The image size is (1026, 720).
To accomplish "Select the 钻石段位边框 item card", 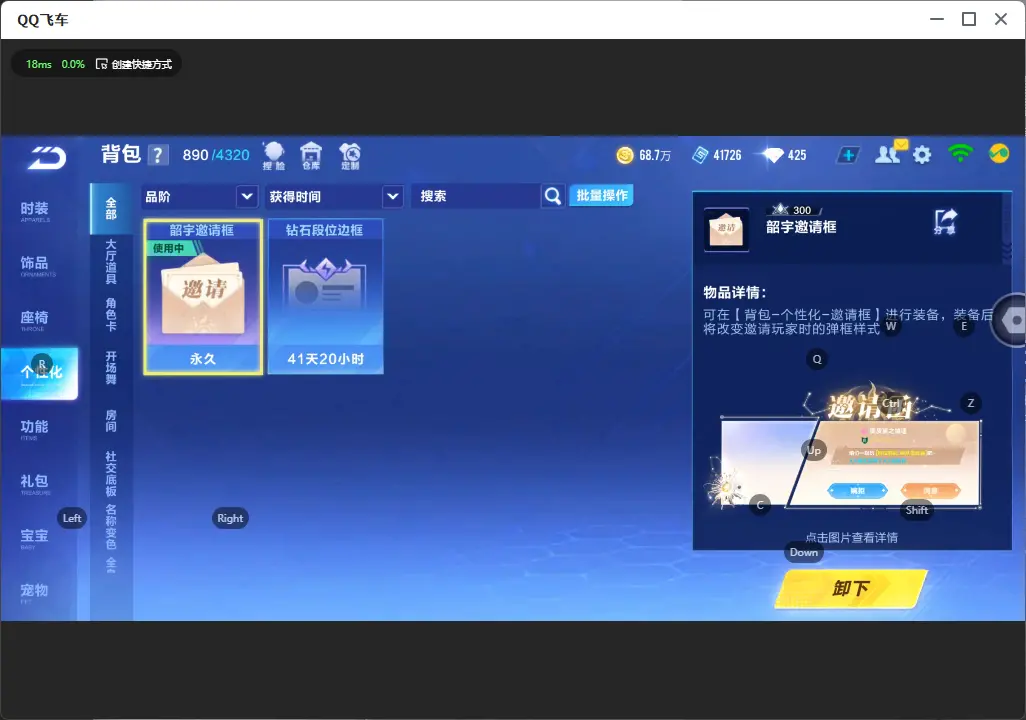I will 325,297.
